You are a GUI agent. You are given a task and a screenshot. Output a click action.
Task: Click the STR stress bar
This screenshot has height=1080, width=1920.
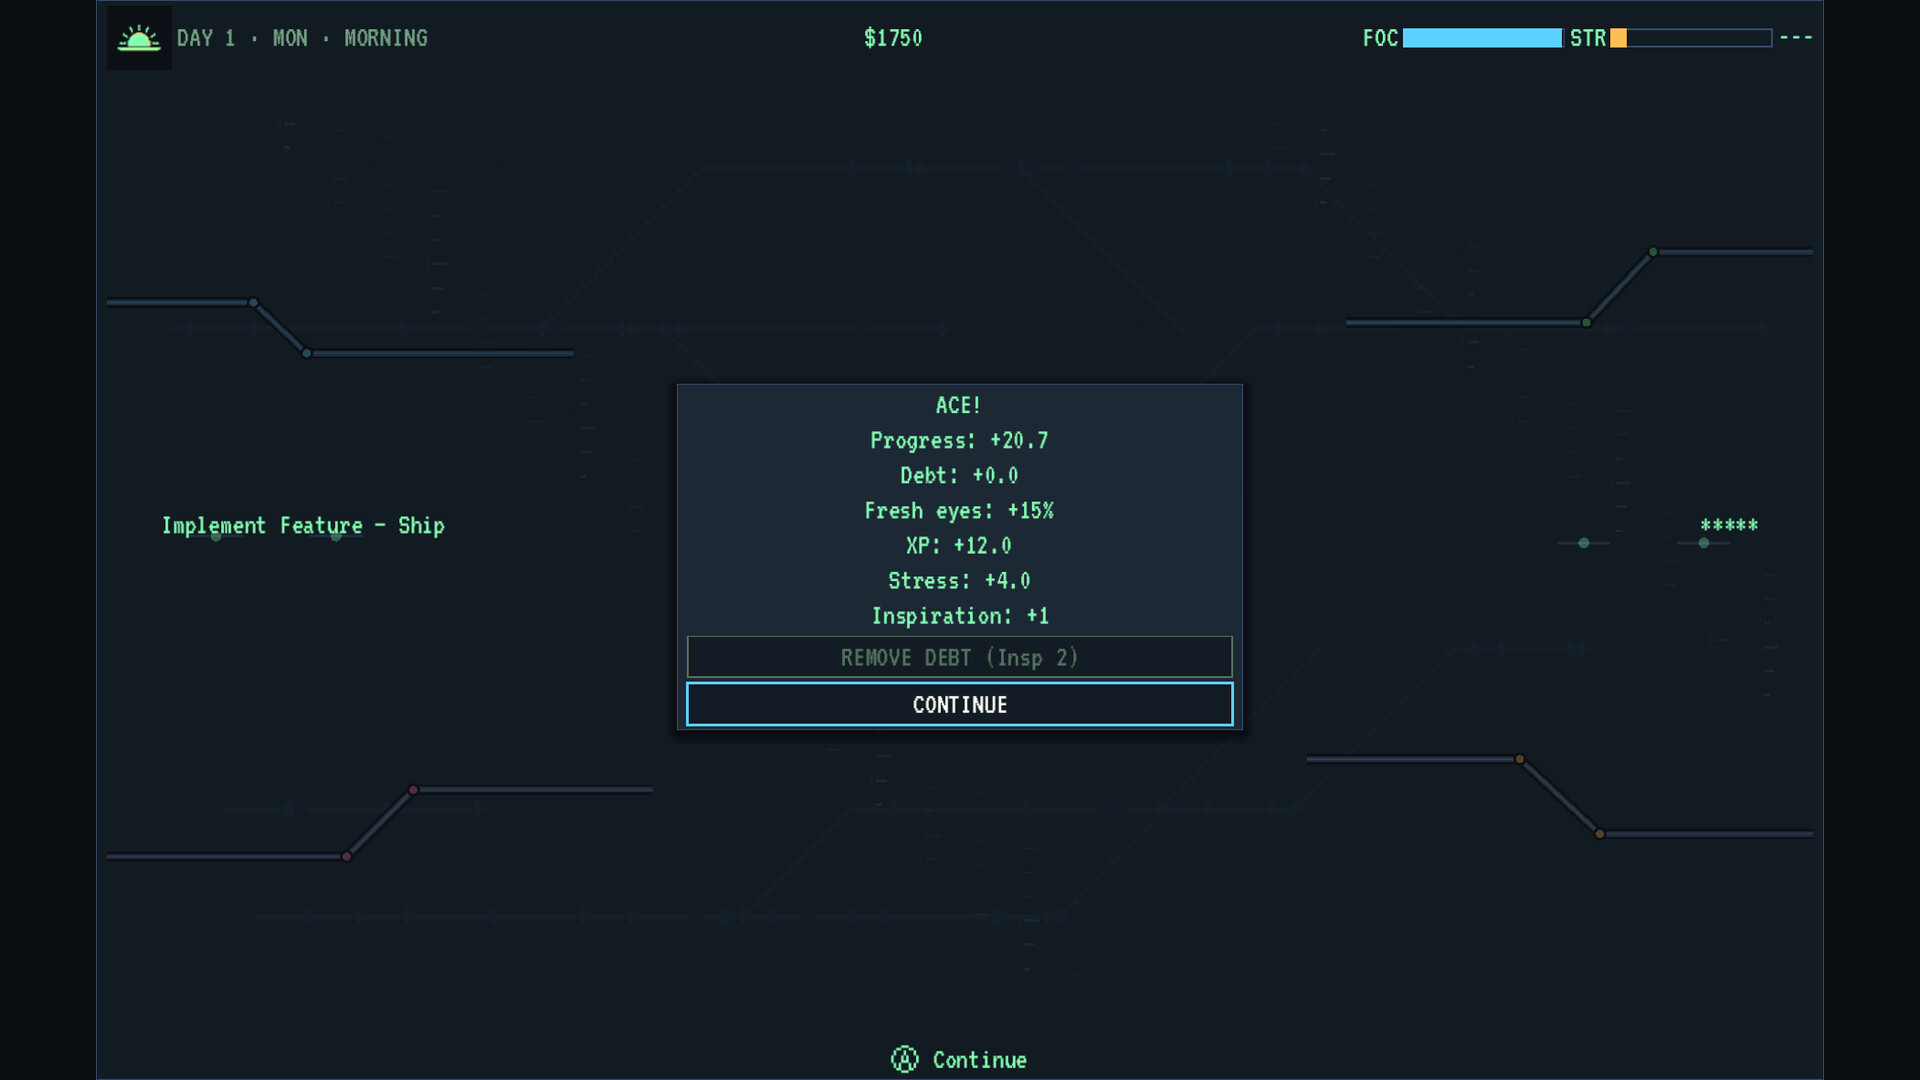pos(1691,38)
